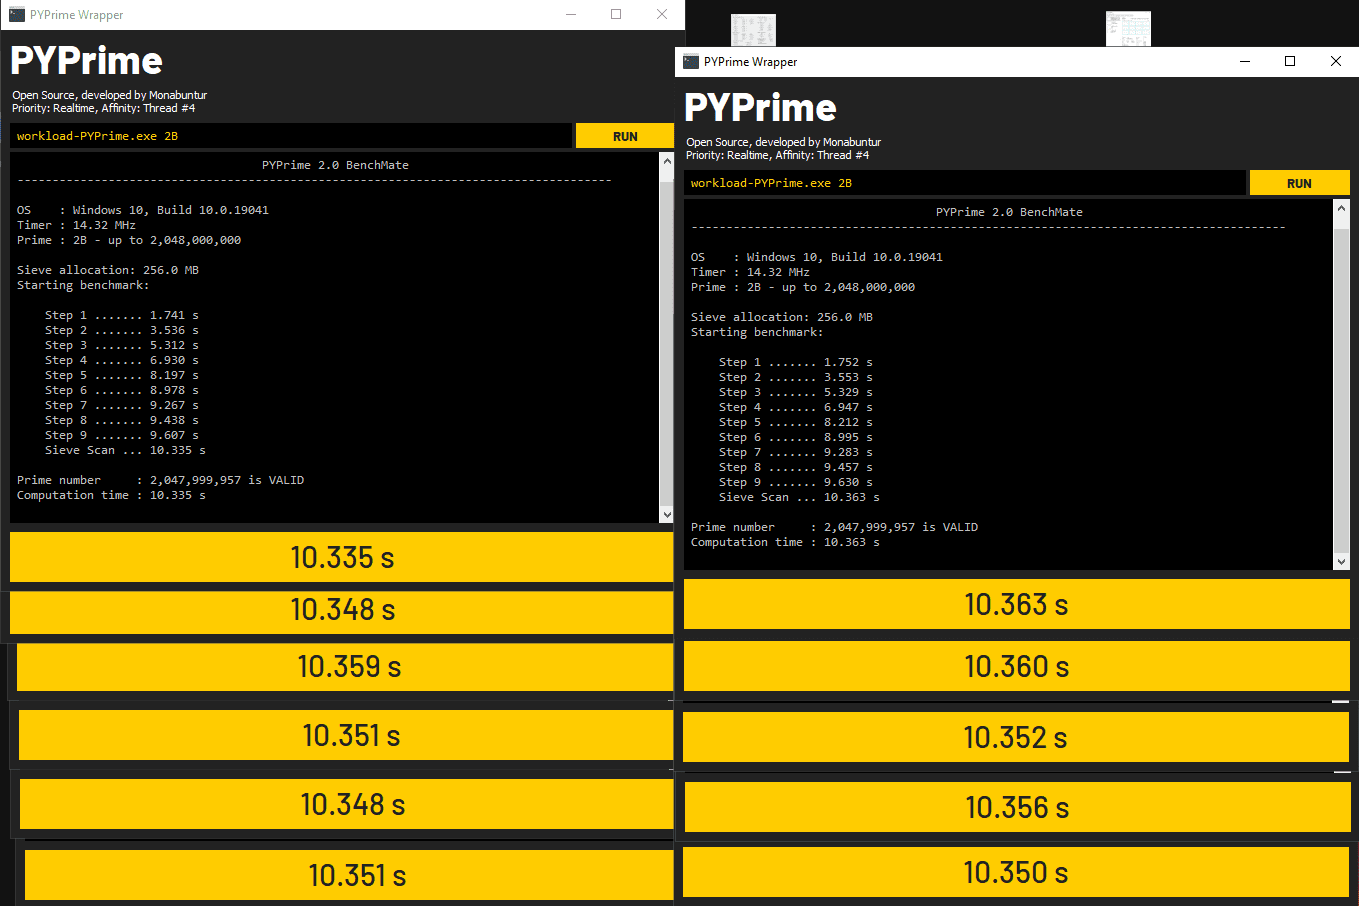Click the desktop thumbnail above the front window's restore button

(x=1128, y=28)
